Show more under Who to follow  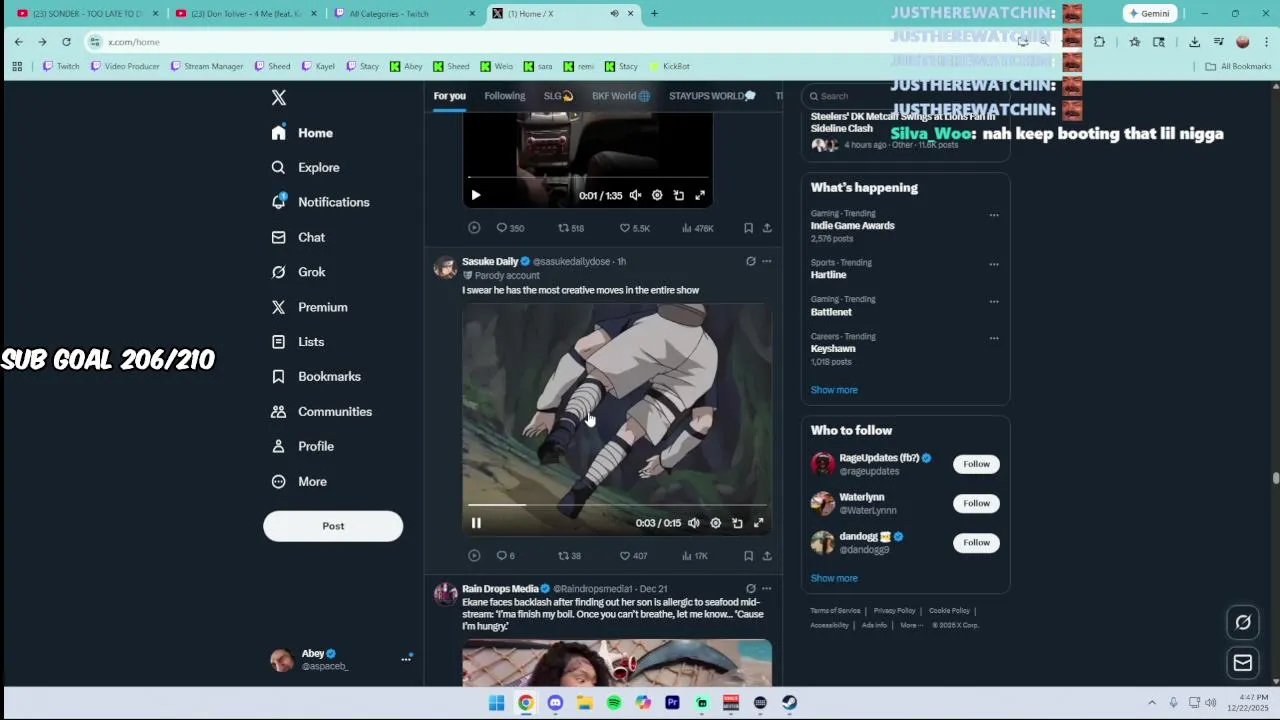click(834, 578)
